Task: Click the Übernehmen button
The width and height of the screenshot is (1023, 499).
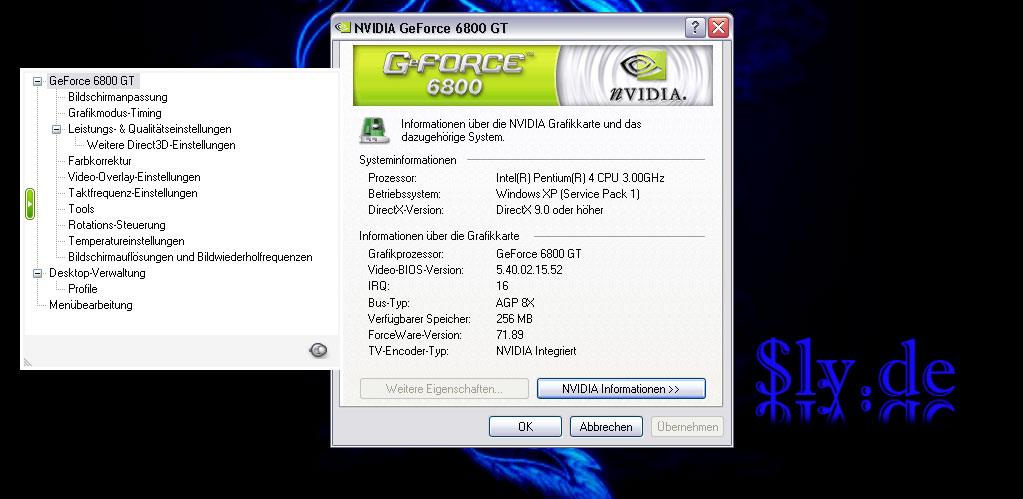Action: tap(688, 427)
